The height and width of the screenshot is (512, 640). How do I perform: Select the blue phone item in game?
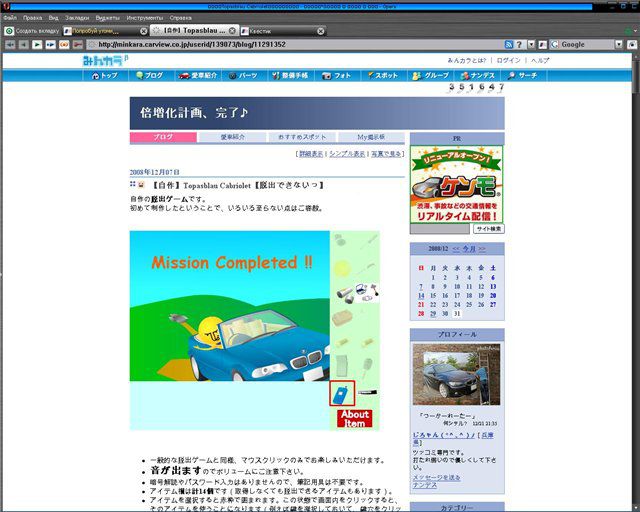point(342,394)
